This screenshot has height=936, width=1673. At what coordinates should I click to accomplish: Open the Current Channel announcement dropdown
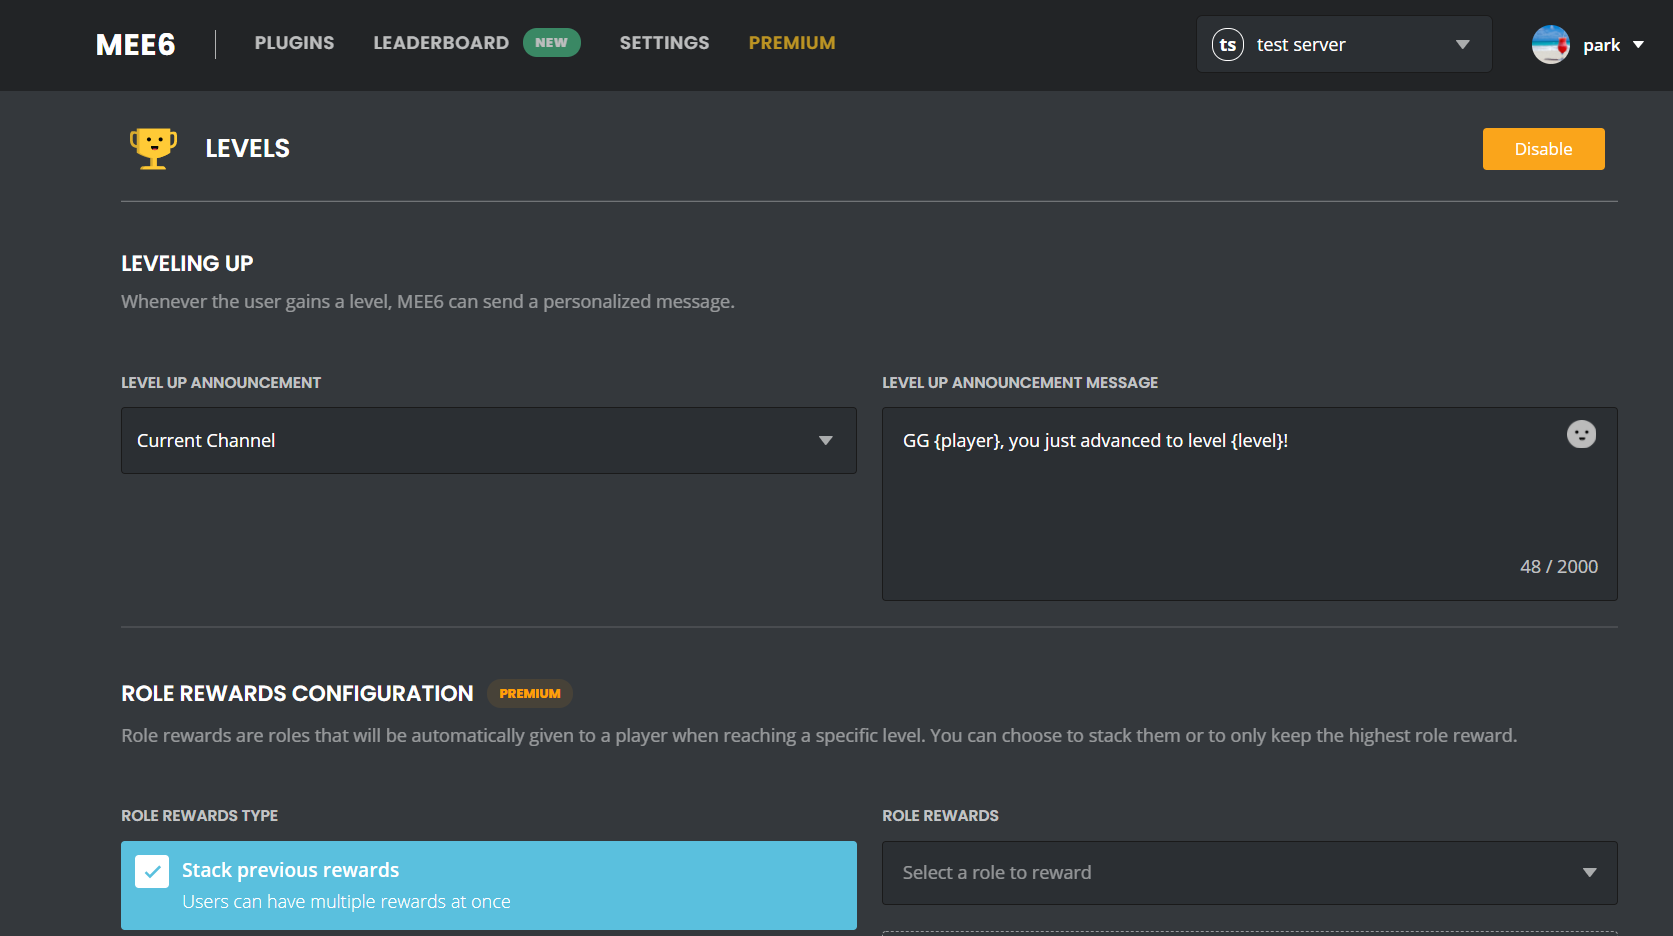489,440
